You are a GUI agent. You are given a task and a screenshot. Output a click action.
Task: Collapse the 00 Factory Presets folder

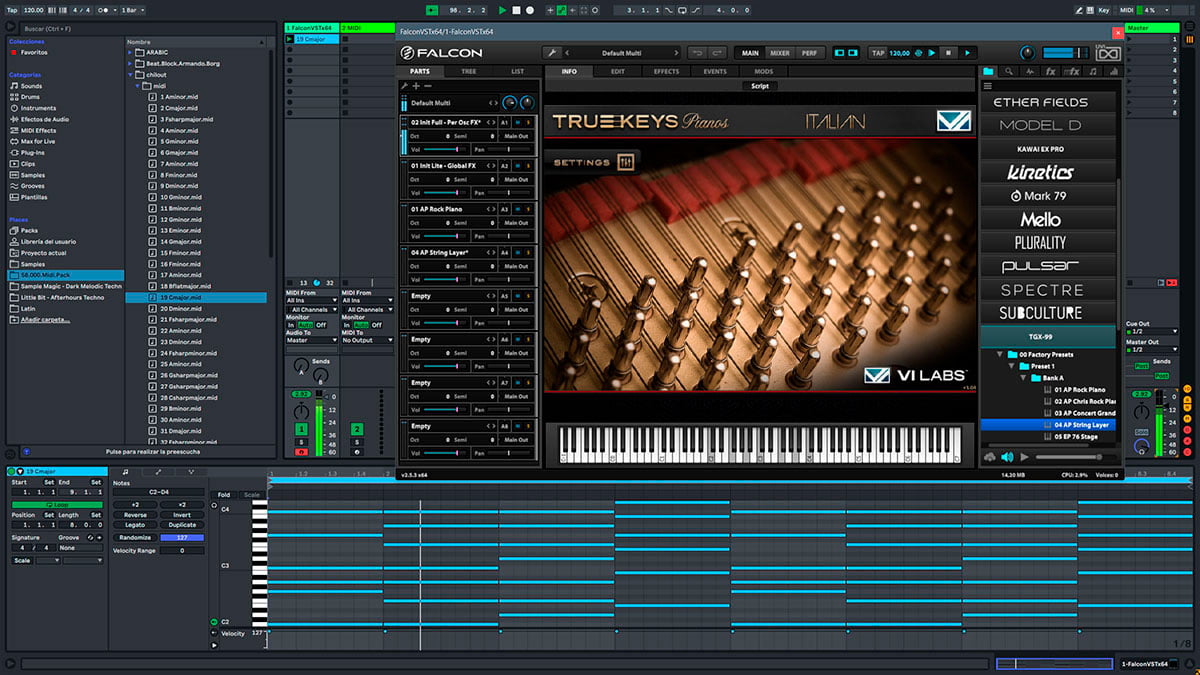[x=999, y=354]
